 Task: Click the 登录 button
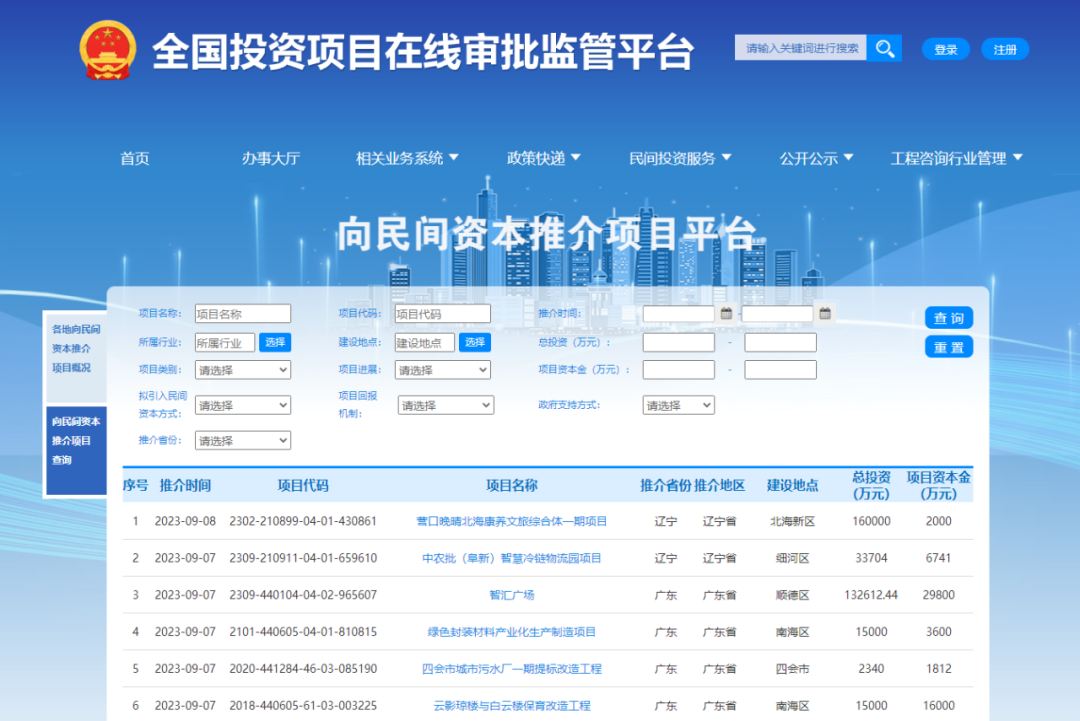pyautogui.click(x=945, y=49)
